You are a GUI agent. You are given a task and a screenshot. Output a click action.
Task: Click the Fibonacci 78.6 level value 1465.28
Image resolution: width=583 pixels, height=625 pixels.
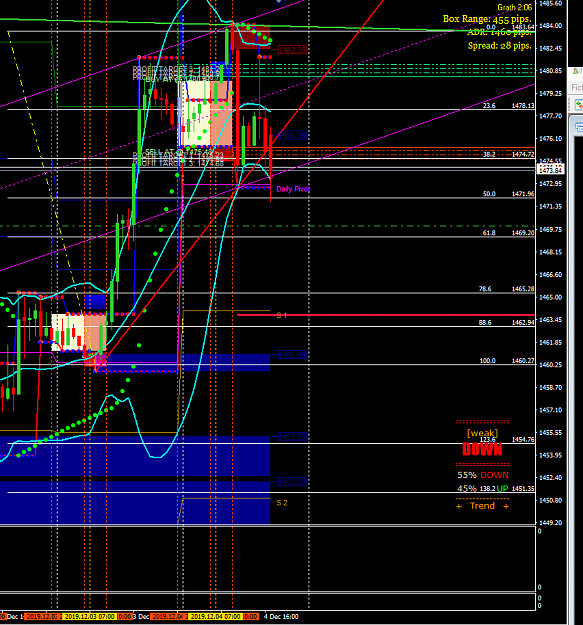[x=523, y=289]
